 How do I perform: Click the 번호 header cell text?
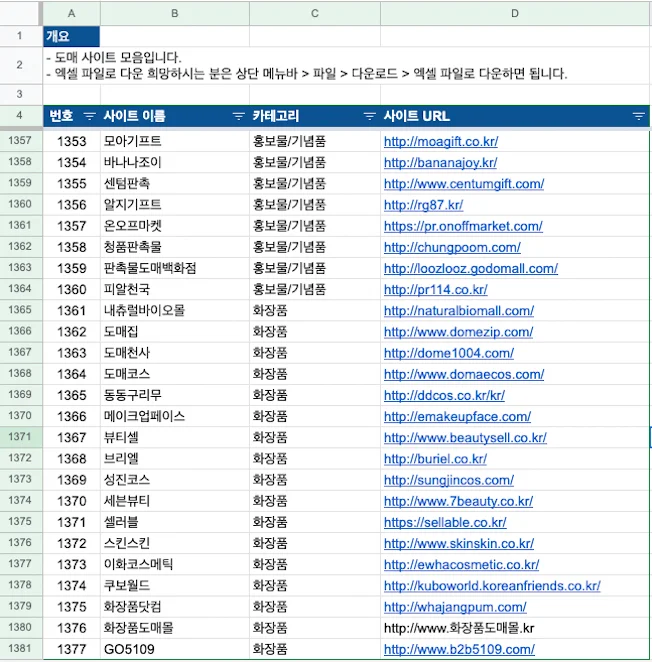click(x=61, y=116)
